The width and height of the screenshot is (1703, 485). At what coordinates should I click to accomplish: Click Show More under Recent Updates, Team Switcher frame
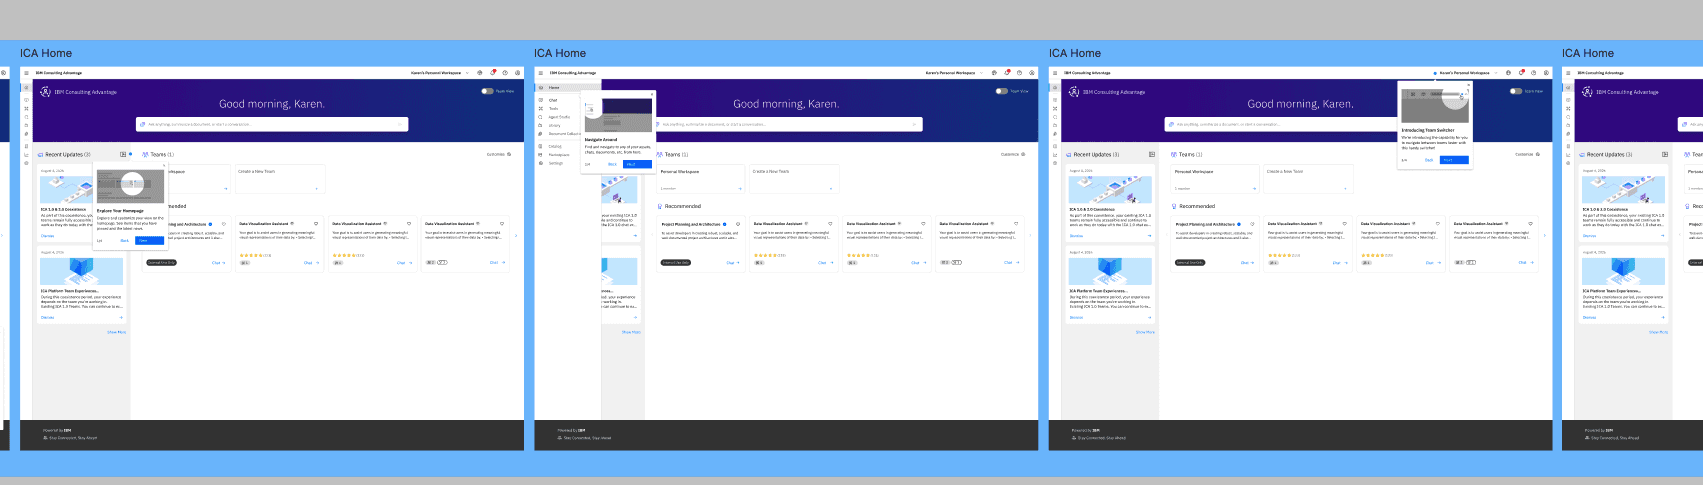[x=1145, y=331]
